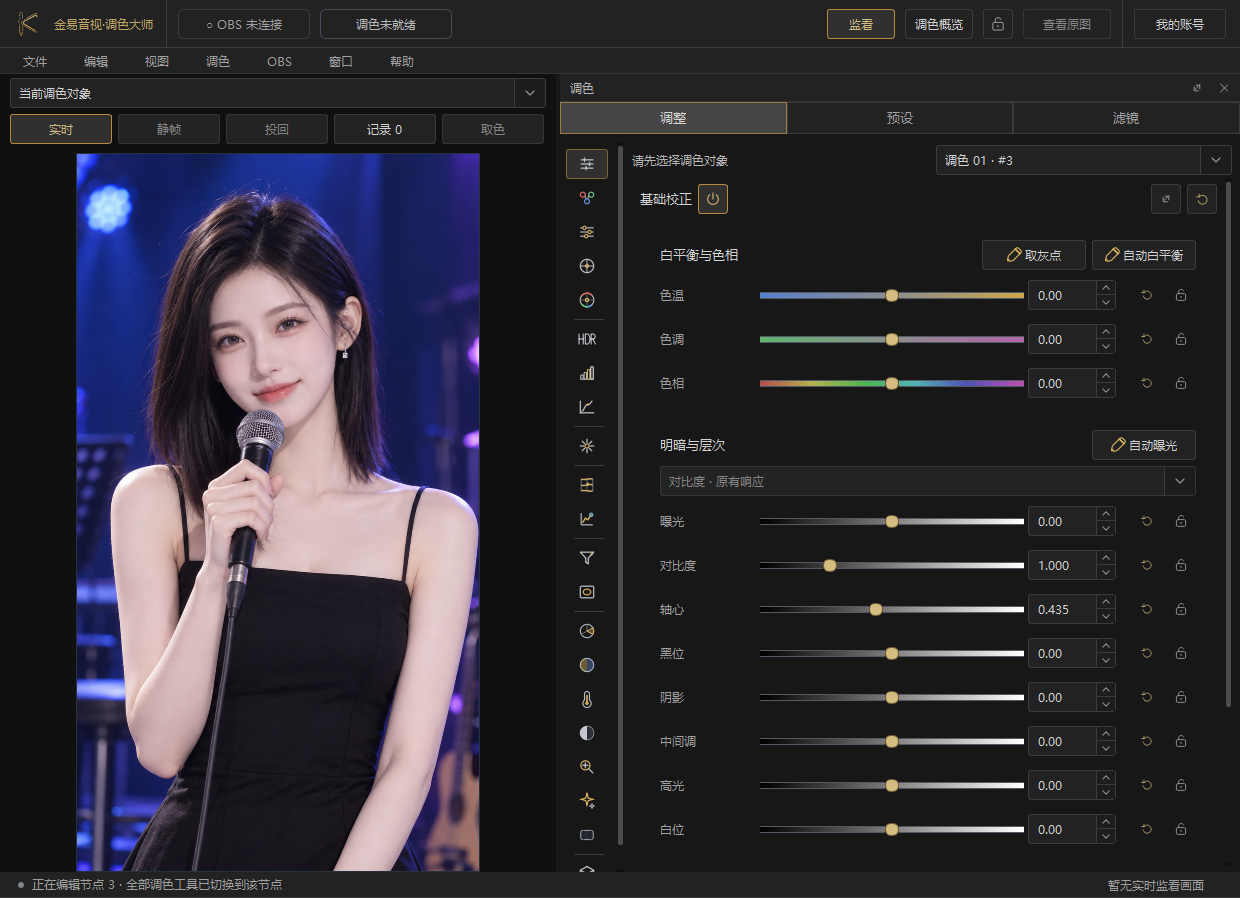
Task: Click the 自动曝光 button
Action: tap(1144, 445)
